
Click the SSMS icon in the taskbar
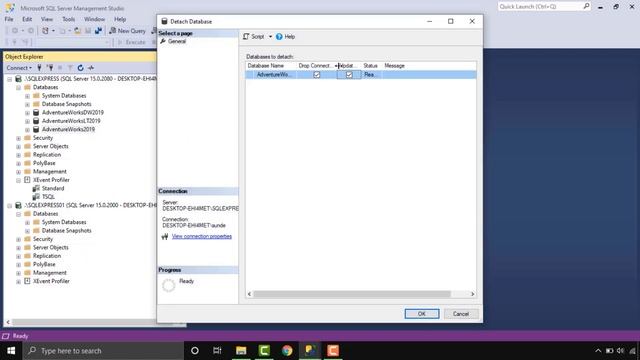coord(310,350)
